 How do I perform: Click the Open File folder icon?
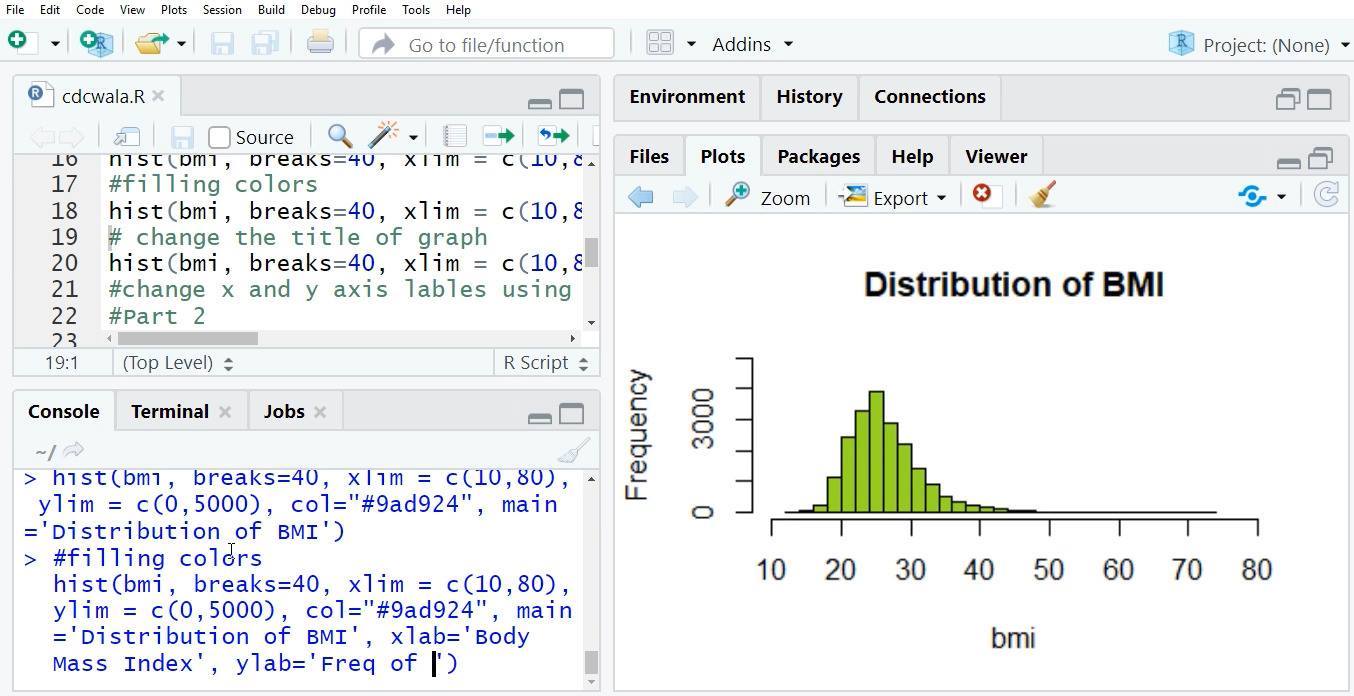pos(152,43)
